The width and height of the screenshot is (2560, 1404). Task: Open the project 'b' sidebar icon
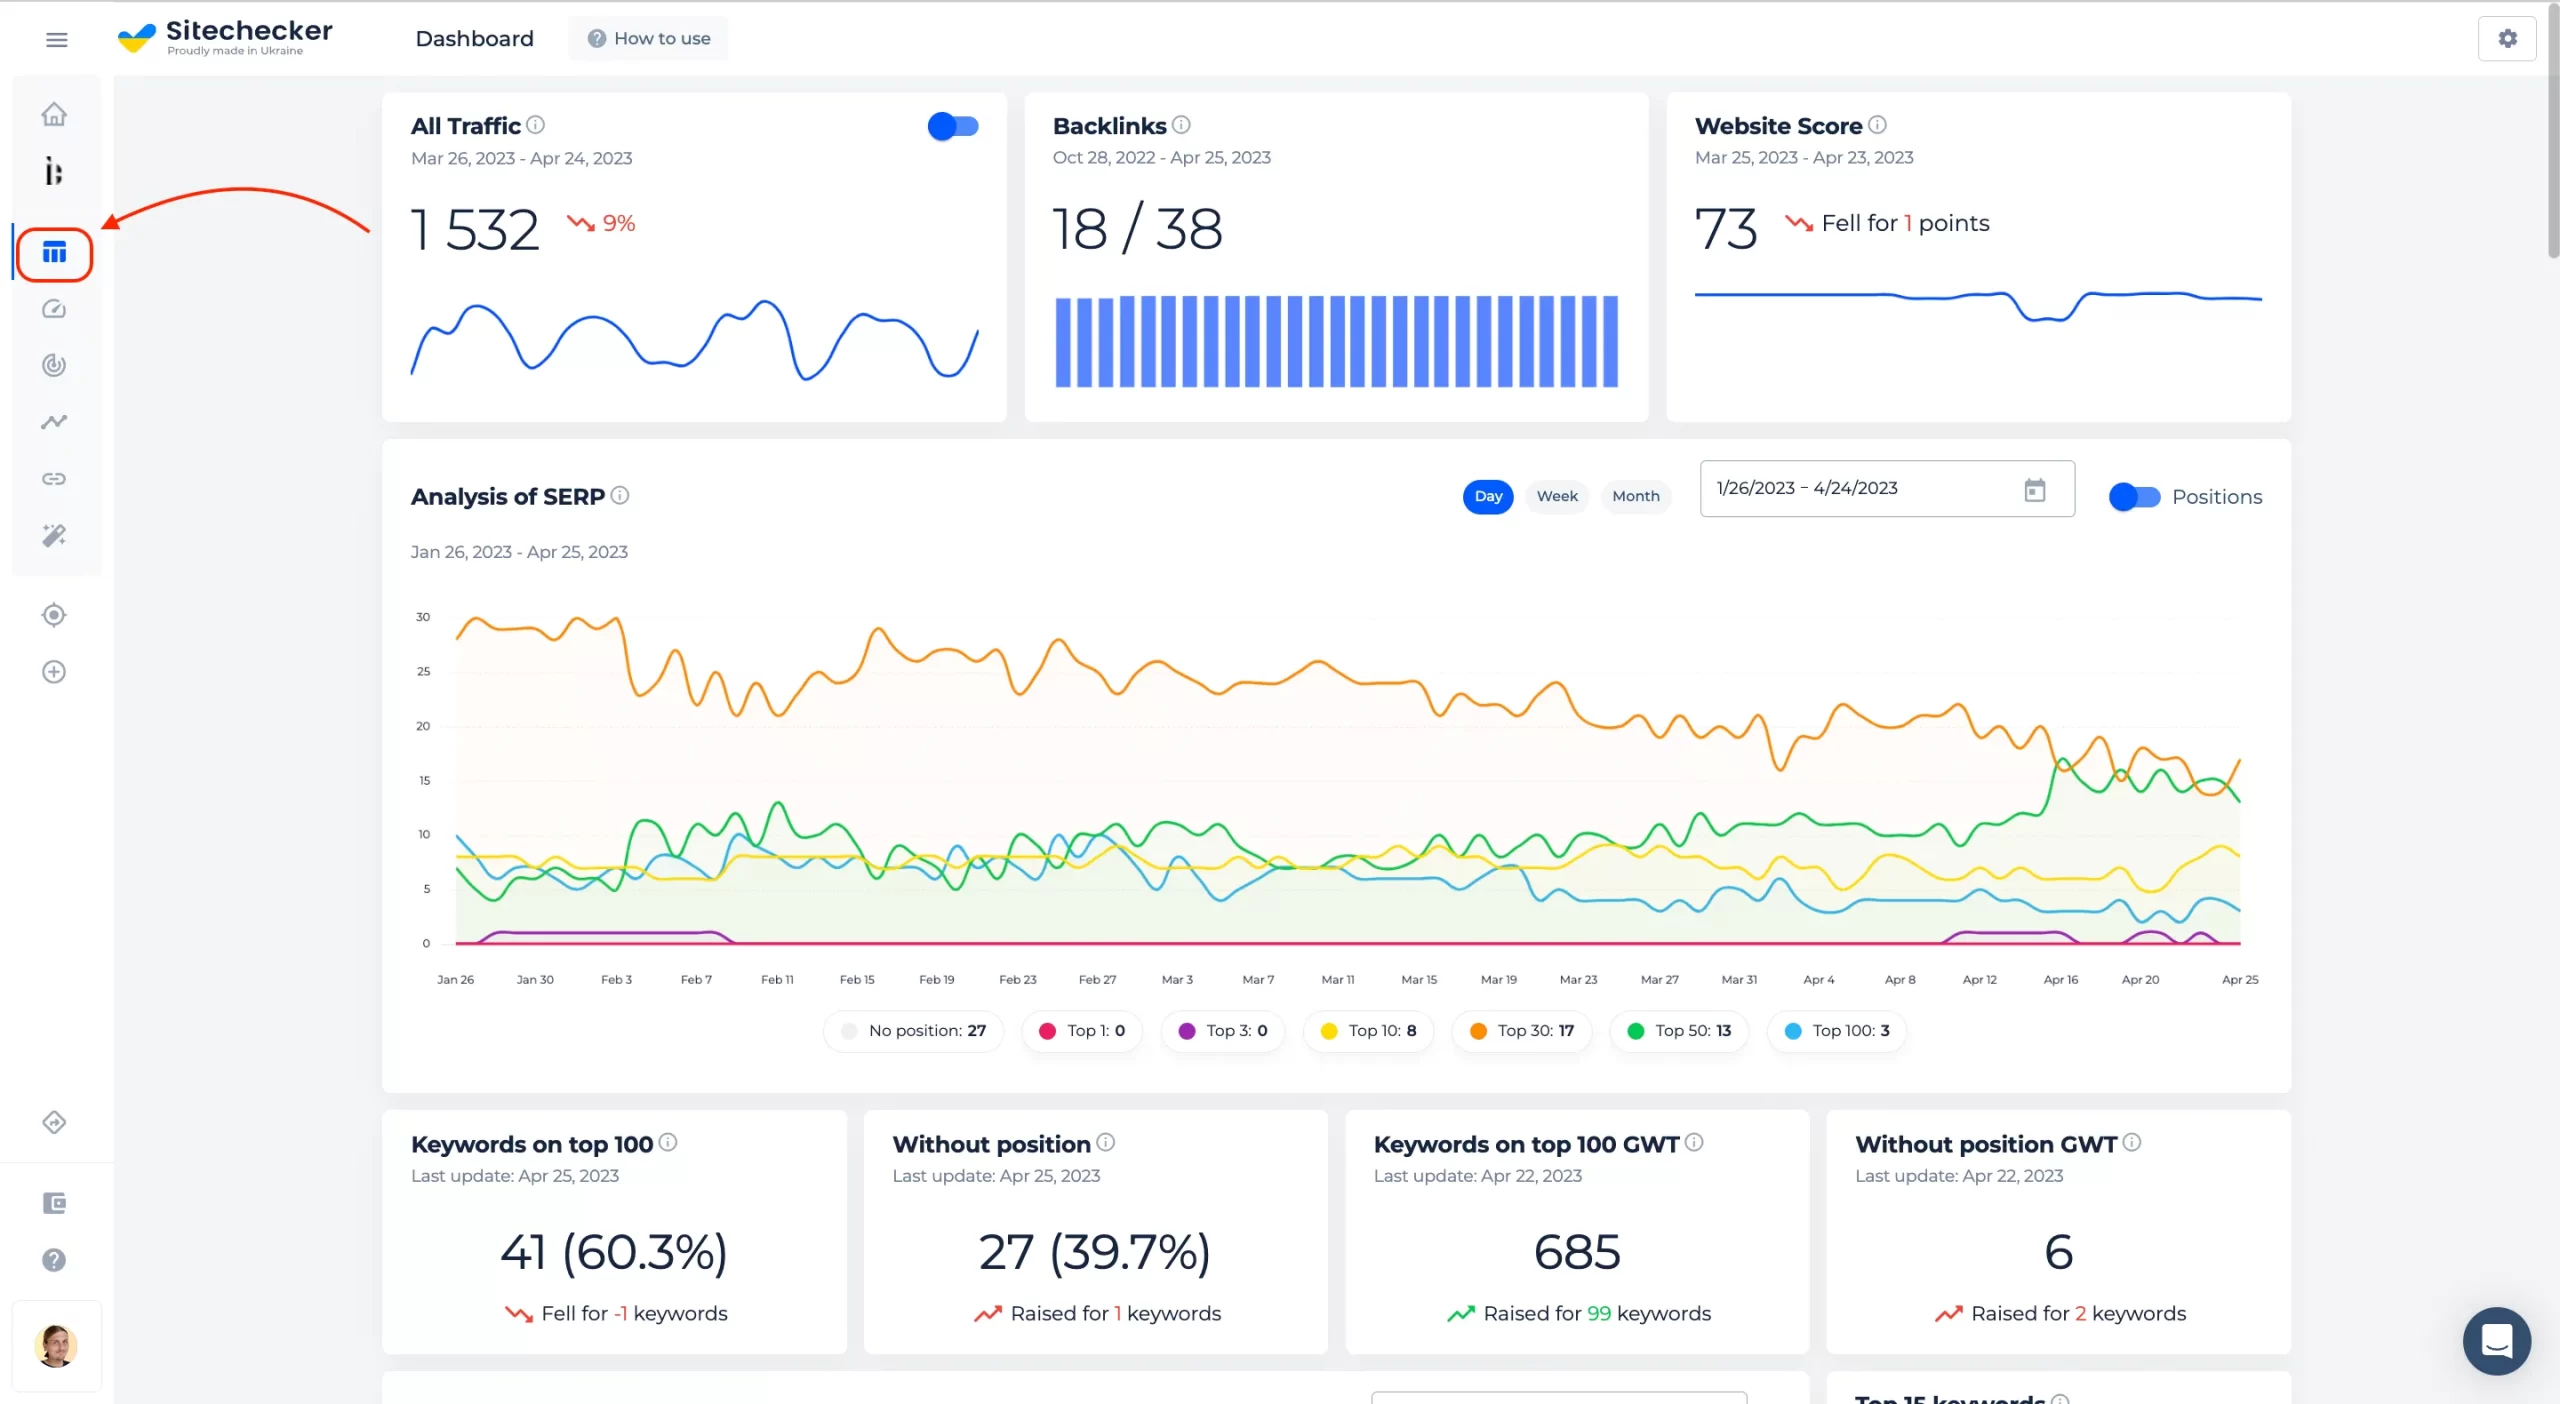coord(54,171)
